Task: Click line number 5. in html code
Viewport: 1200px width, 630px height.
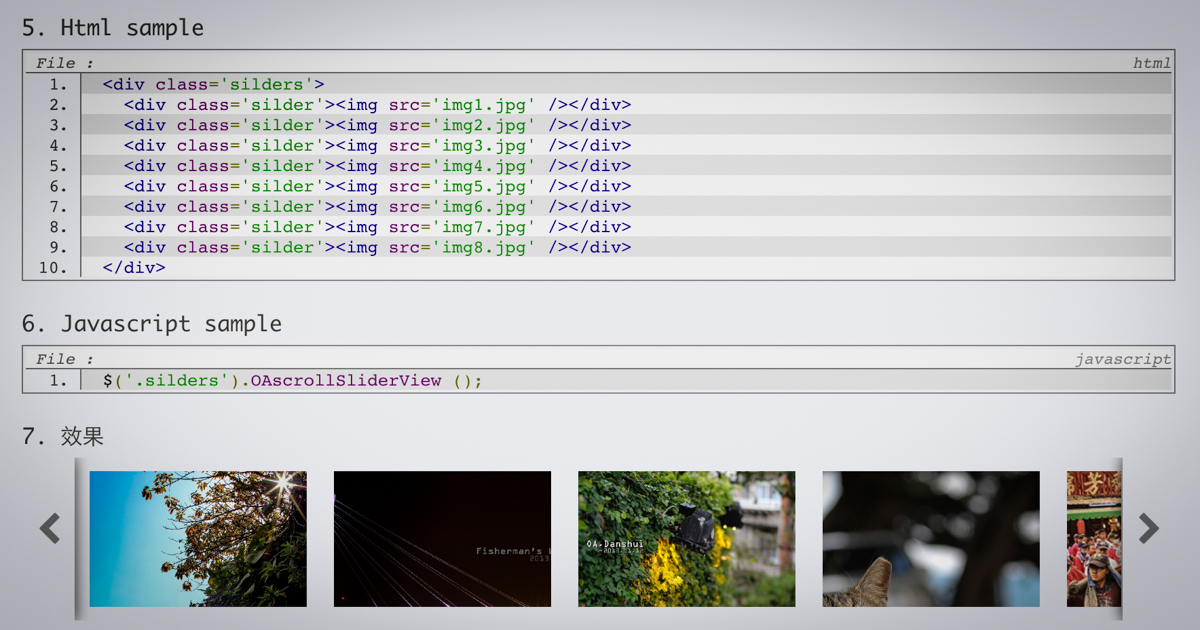Action: click(58, 166)
